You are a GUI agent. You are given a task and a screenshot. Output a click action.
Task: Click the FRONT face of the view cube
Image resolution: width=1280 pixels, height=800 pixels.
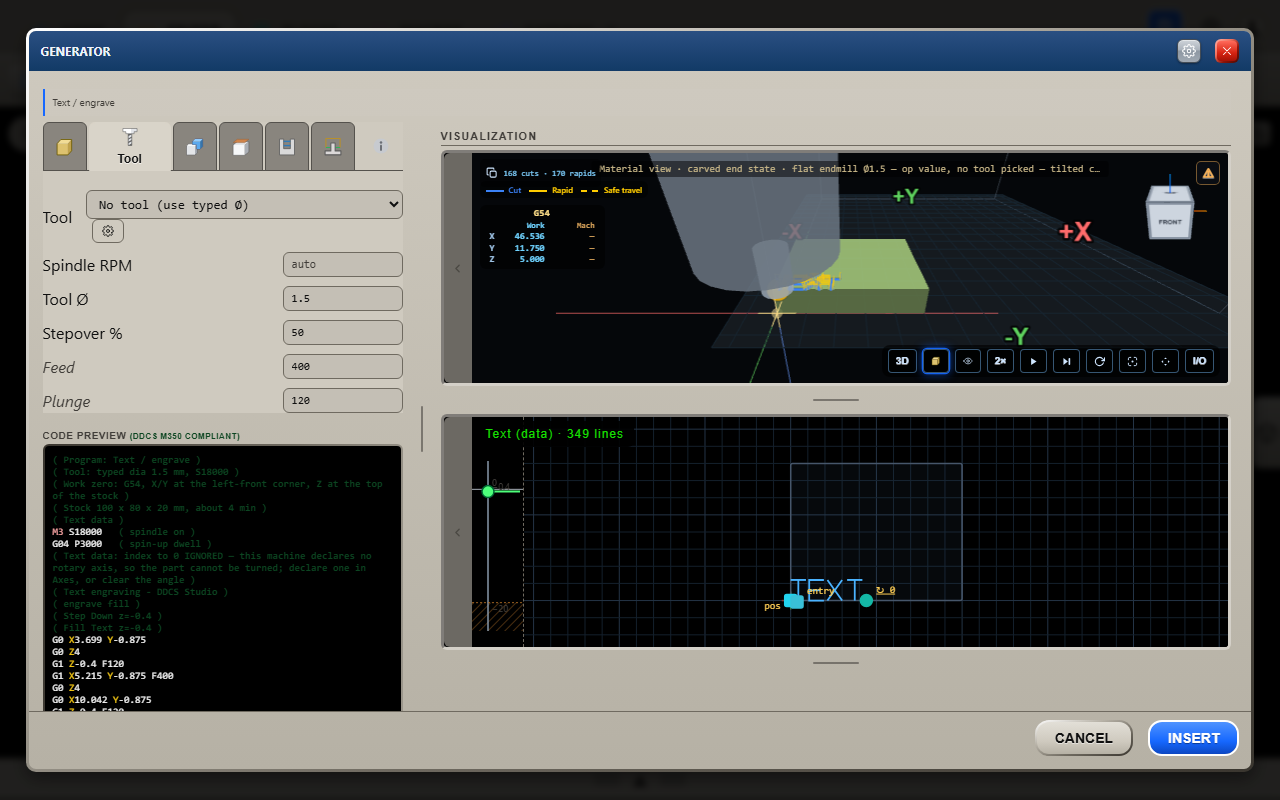pos(1169,221)
